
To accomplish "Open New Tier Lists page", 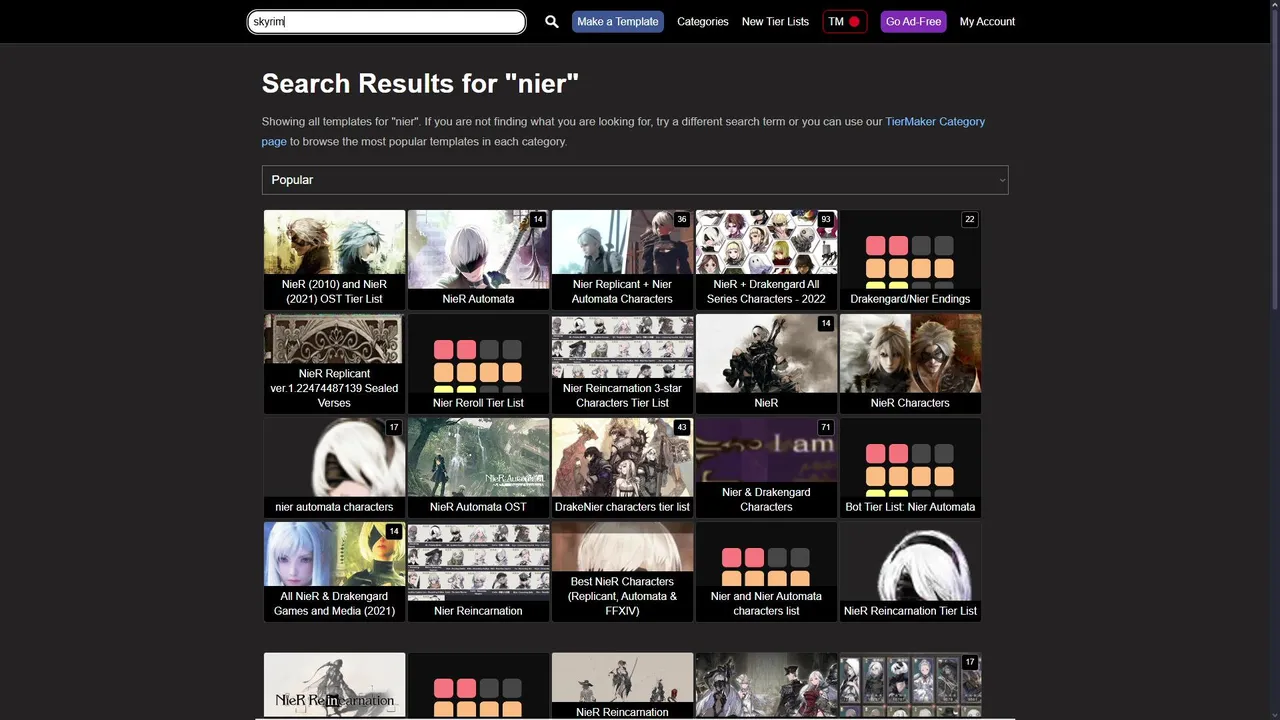I will 775,21.
